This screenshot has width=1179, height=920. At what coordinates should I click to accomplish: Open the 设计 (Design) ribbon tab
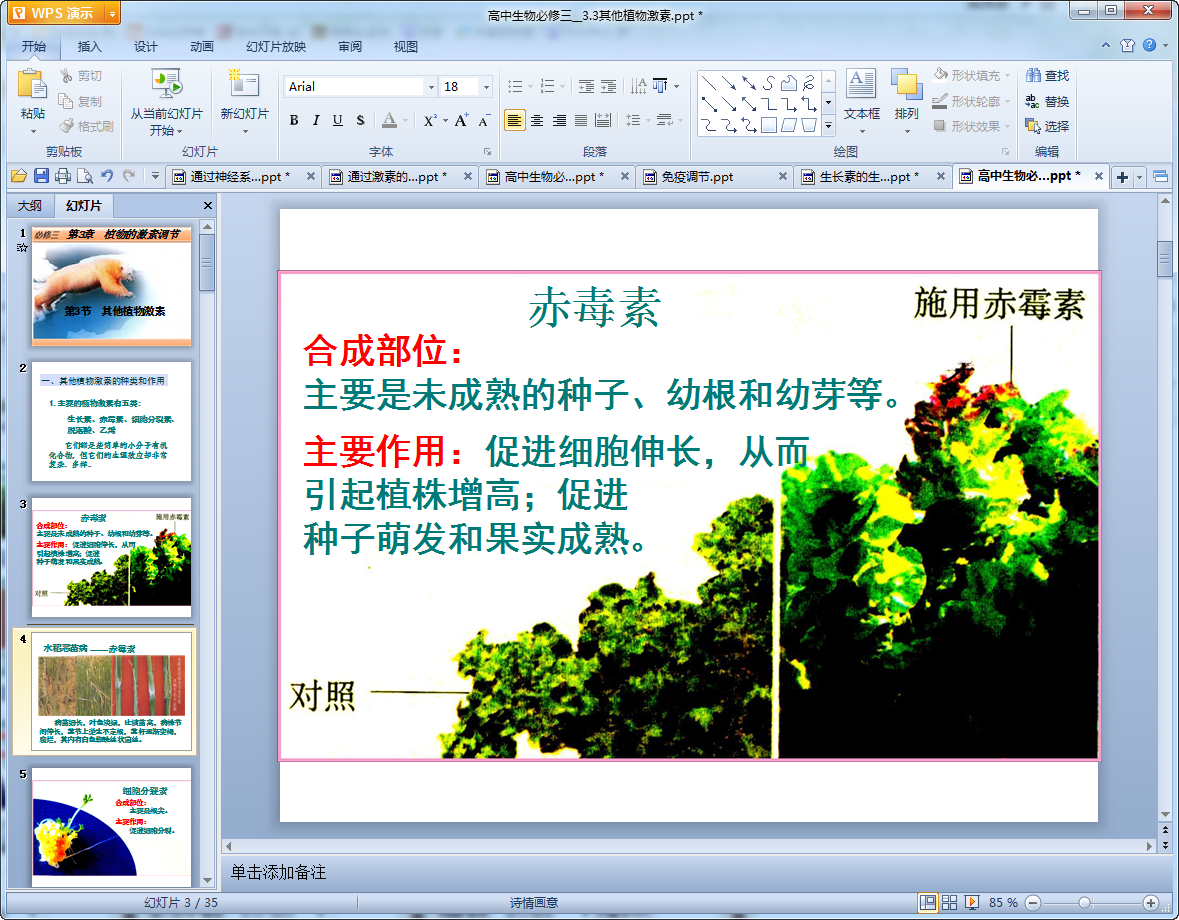tap(146, 47)
